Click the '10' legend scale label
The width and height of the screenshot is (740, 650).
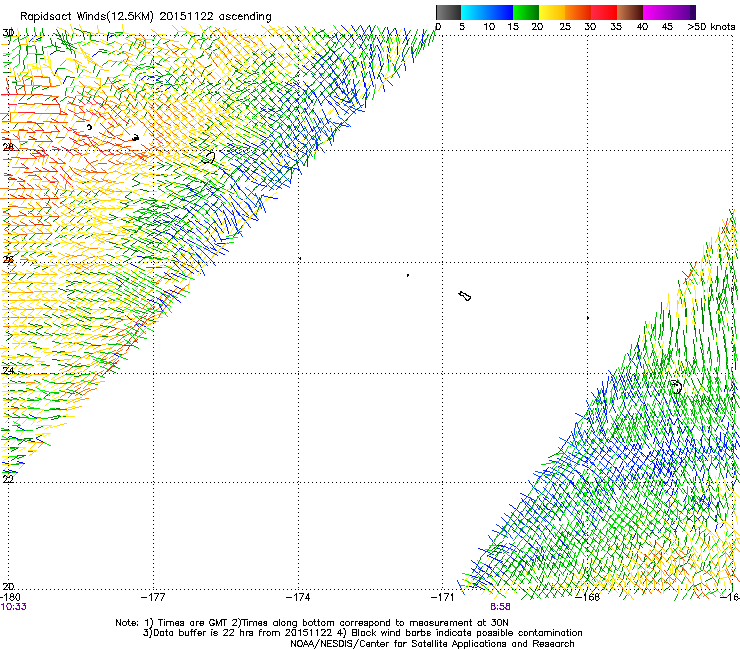click(489, 27)
